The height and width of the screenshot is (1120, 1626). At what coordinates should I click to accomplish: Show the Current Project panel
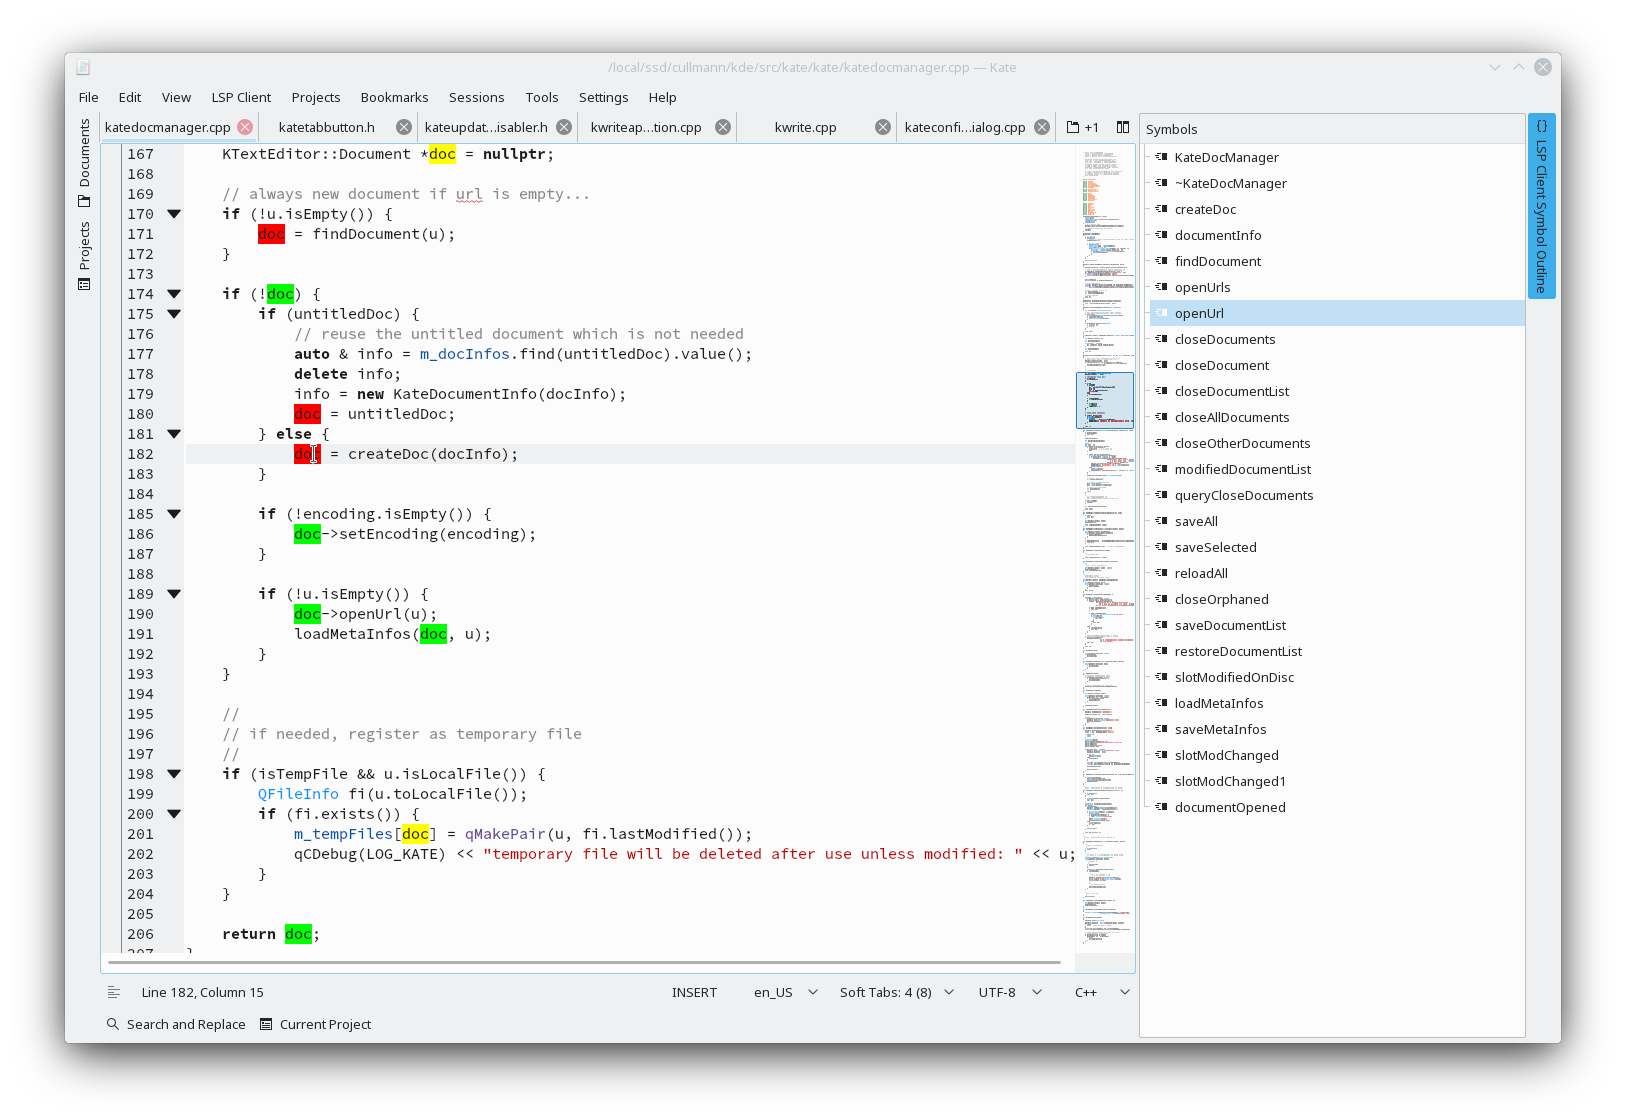(316, 1024)
